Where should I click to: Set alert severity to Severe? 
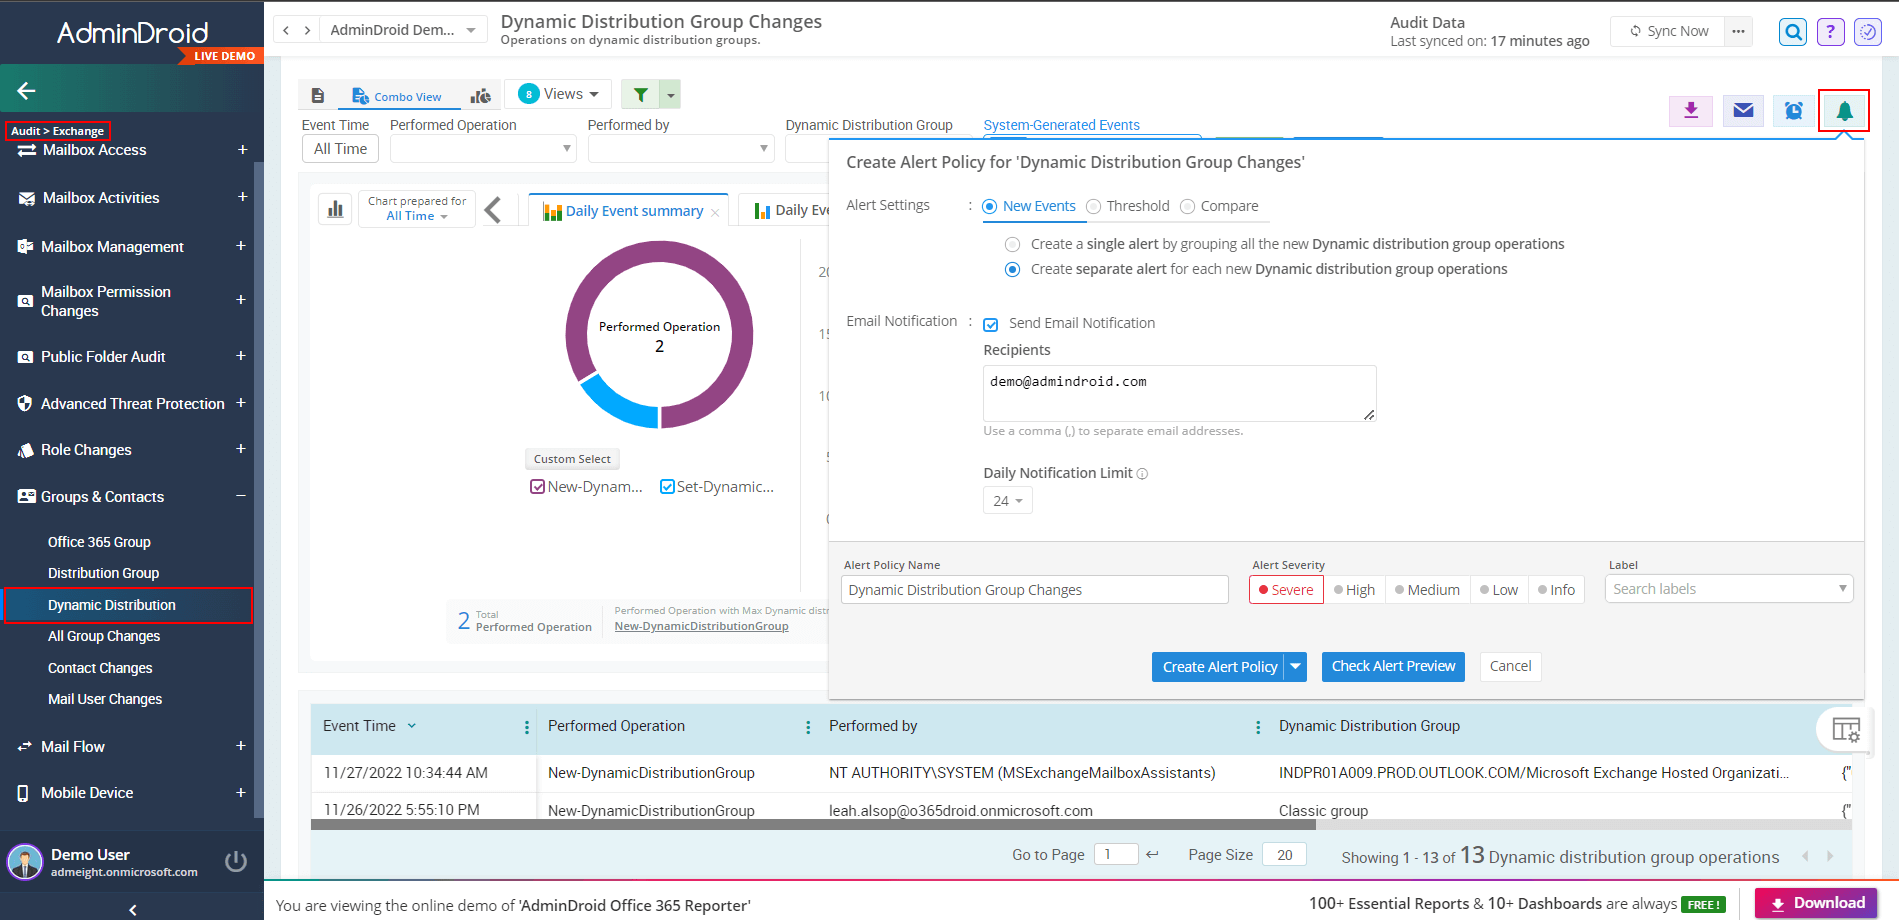[1286, 590]
